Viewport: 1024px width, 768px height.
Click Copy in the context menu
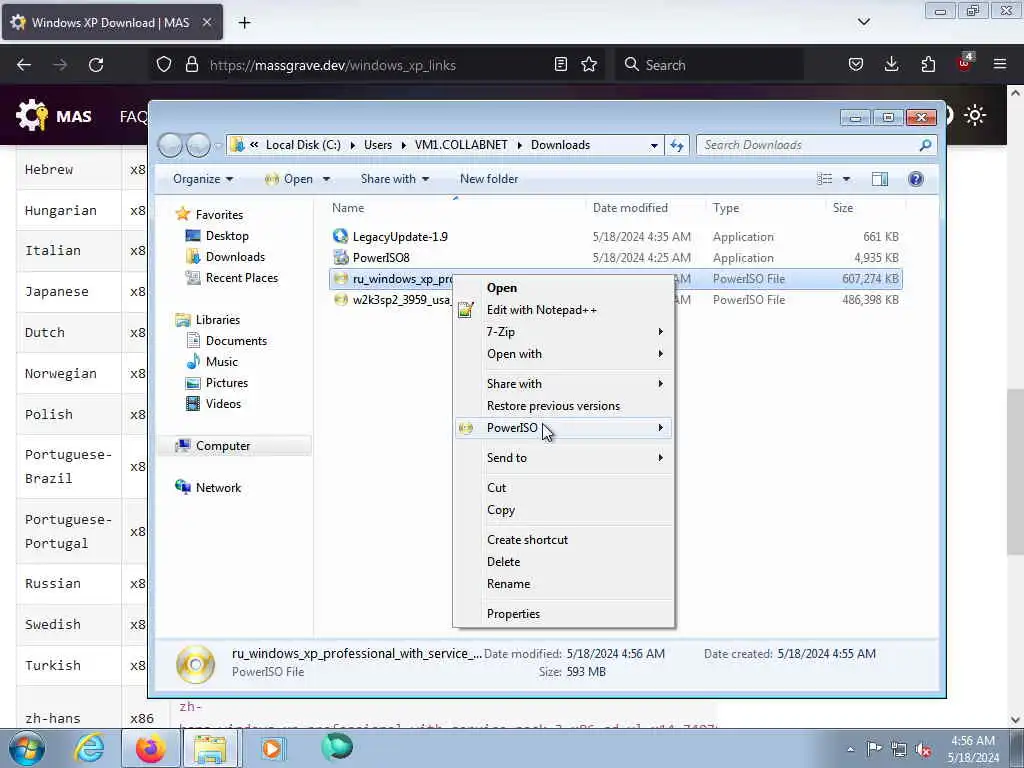tap(564, 510)
